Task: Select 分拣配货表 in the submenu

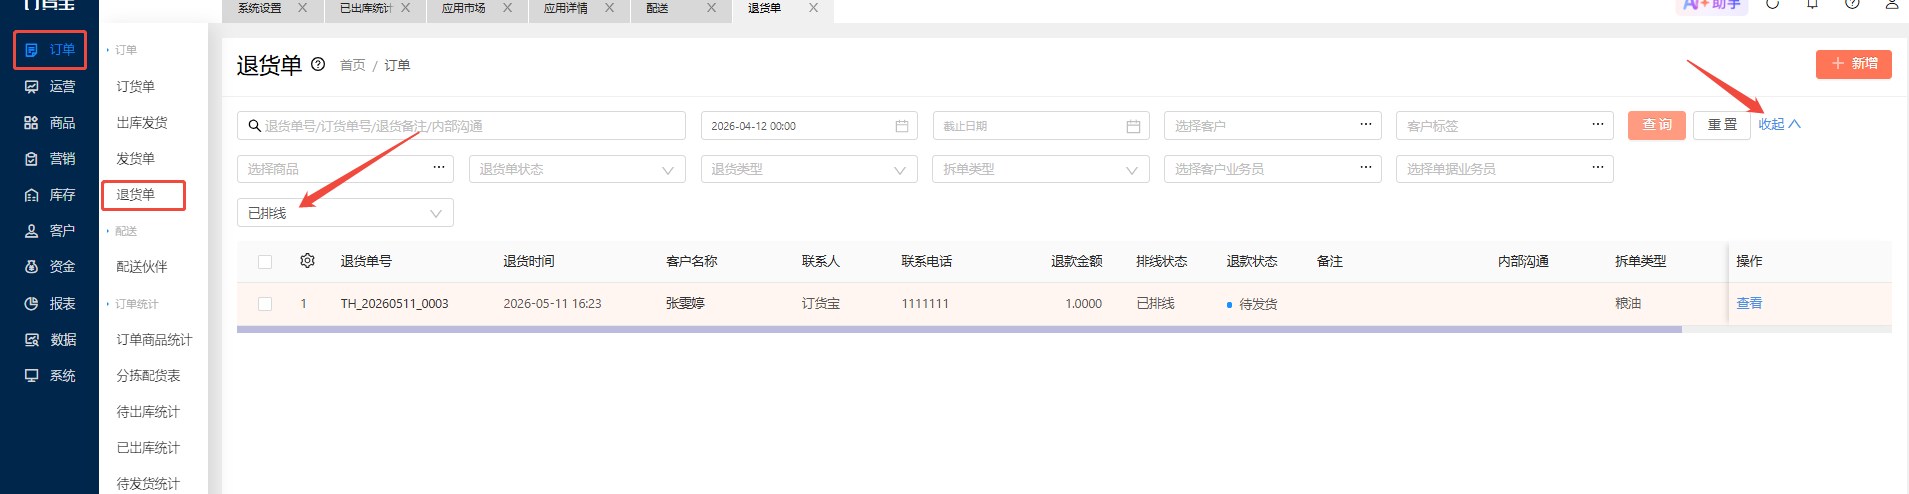Action: click(x=148, y=376)
